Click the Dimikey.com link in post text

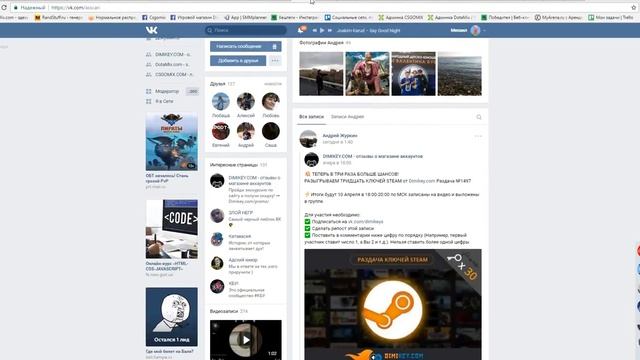[x=422, y=181]
